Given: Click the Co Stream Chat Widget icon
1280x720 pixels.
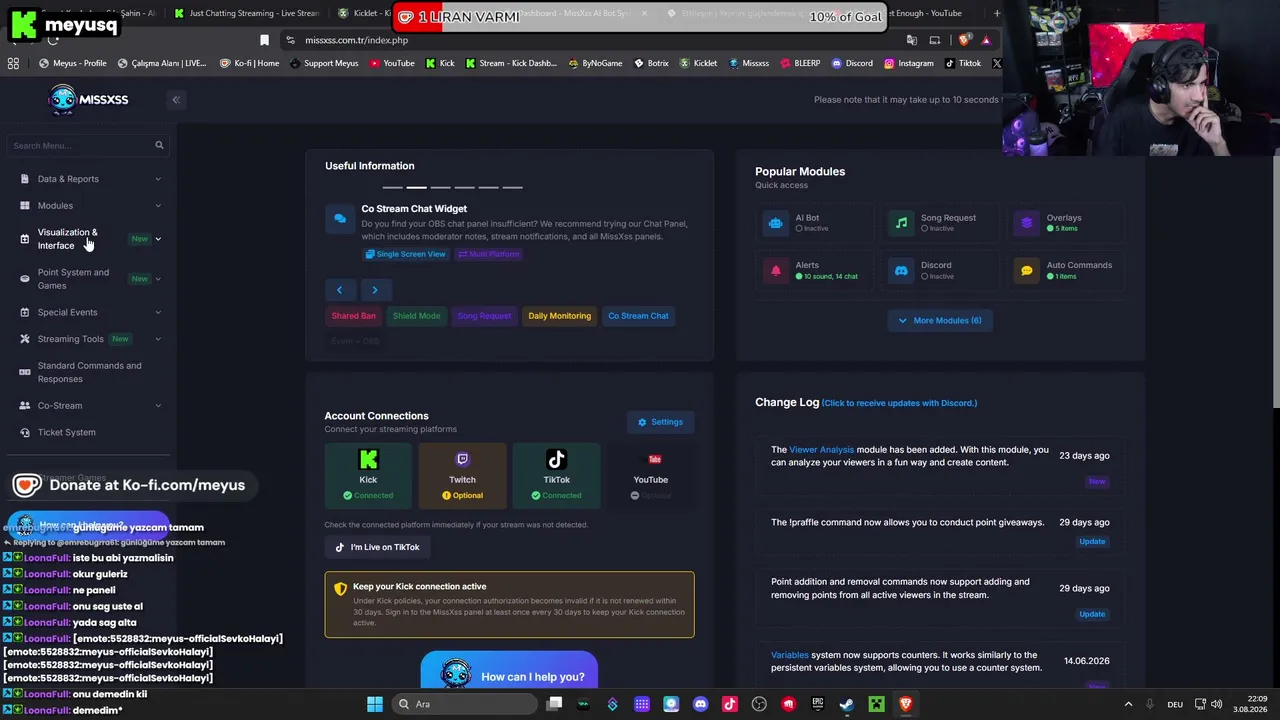Looking at the screenshot, I should [x=340, y=218].
